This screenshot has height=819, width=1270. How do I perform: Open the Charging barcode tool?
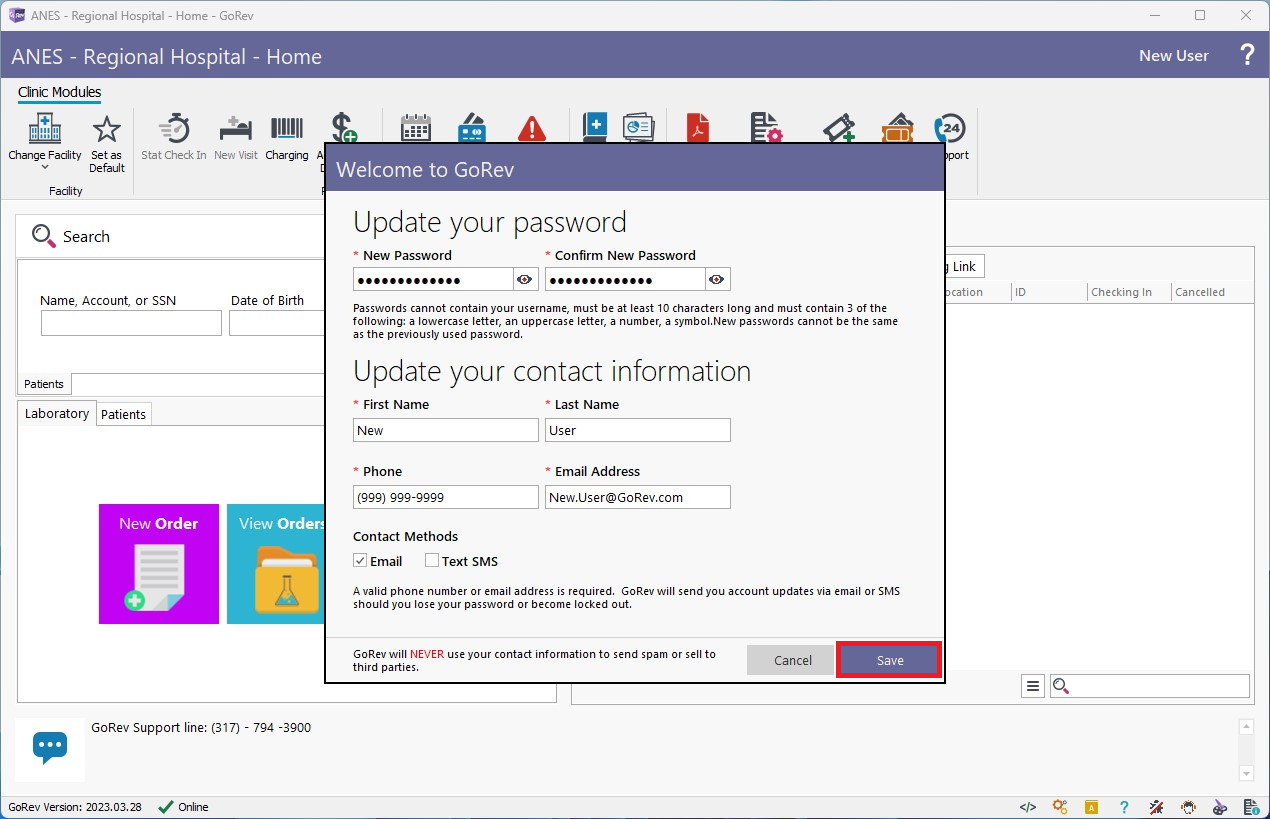287,129
